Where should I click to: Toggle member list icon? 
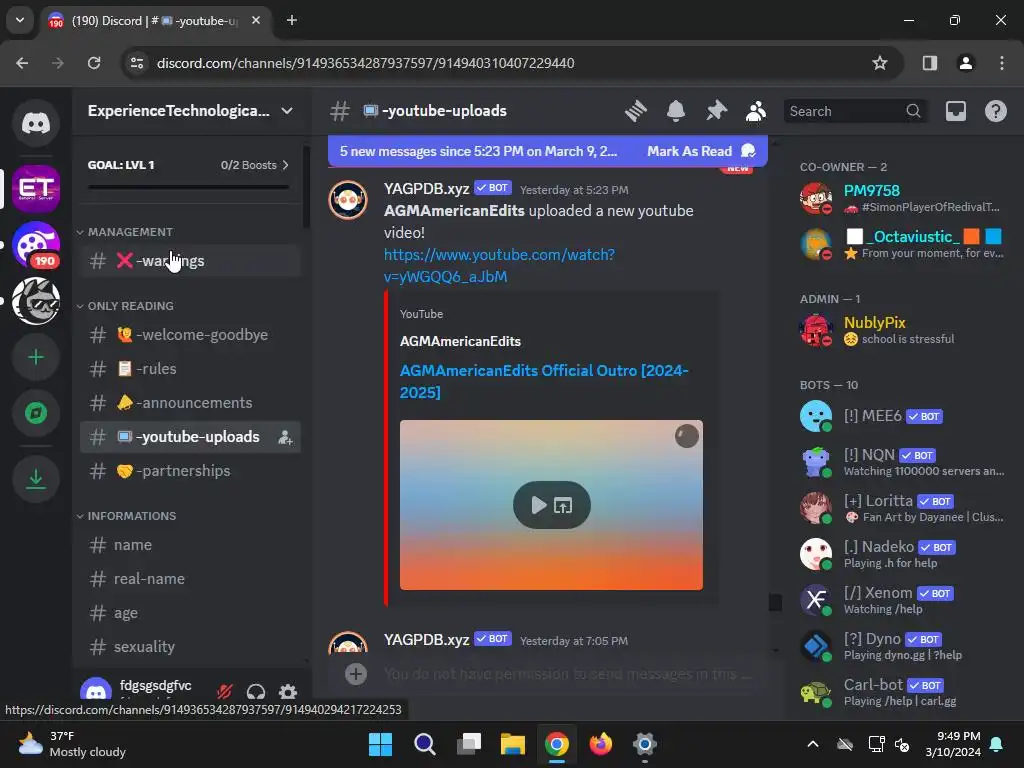[756, 111]
